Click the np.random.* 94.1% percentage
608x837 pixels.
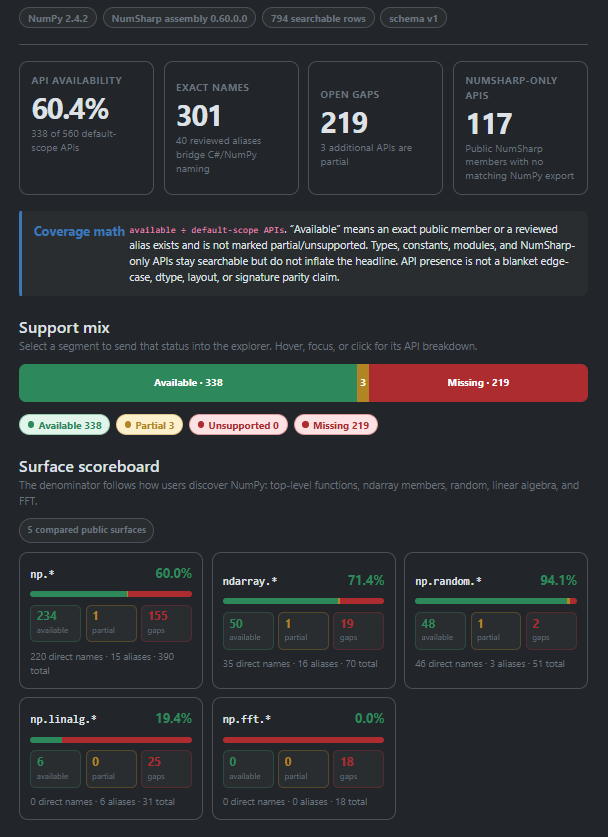coord(558,580)
